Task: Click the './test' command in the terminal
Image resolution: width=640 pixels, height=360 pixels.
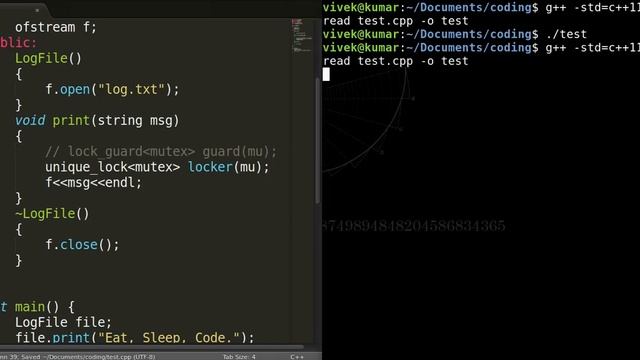Action: pyautogui.click(x=566, y=34)
